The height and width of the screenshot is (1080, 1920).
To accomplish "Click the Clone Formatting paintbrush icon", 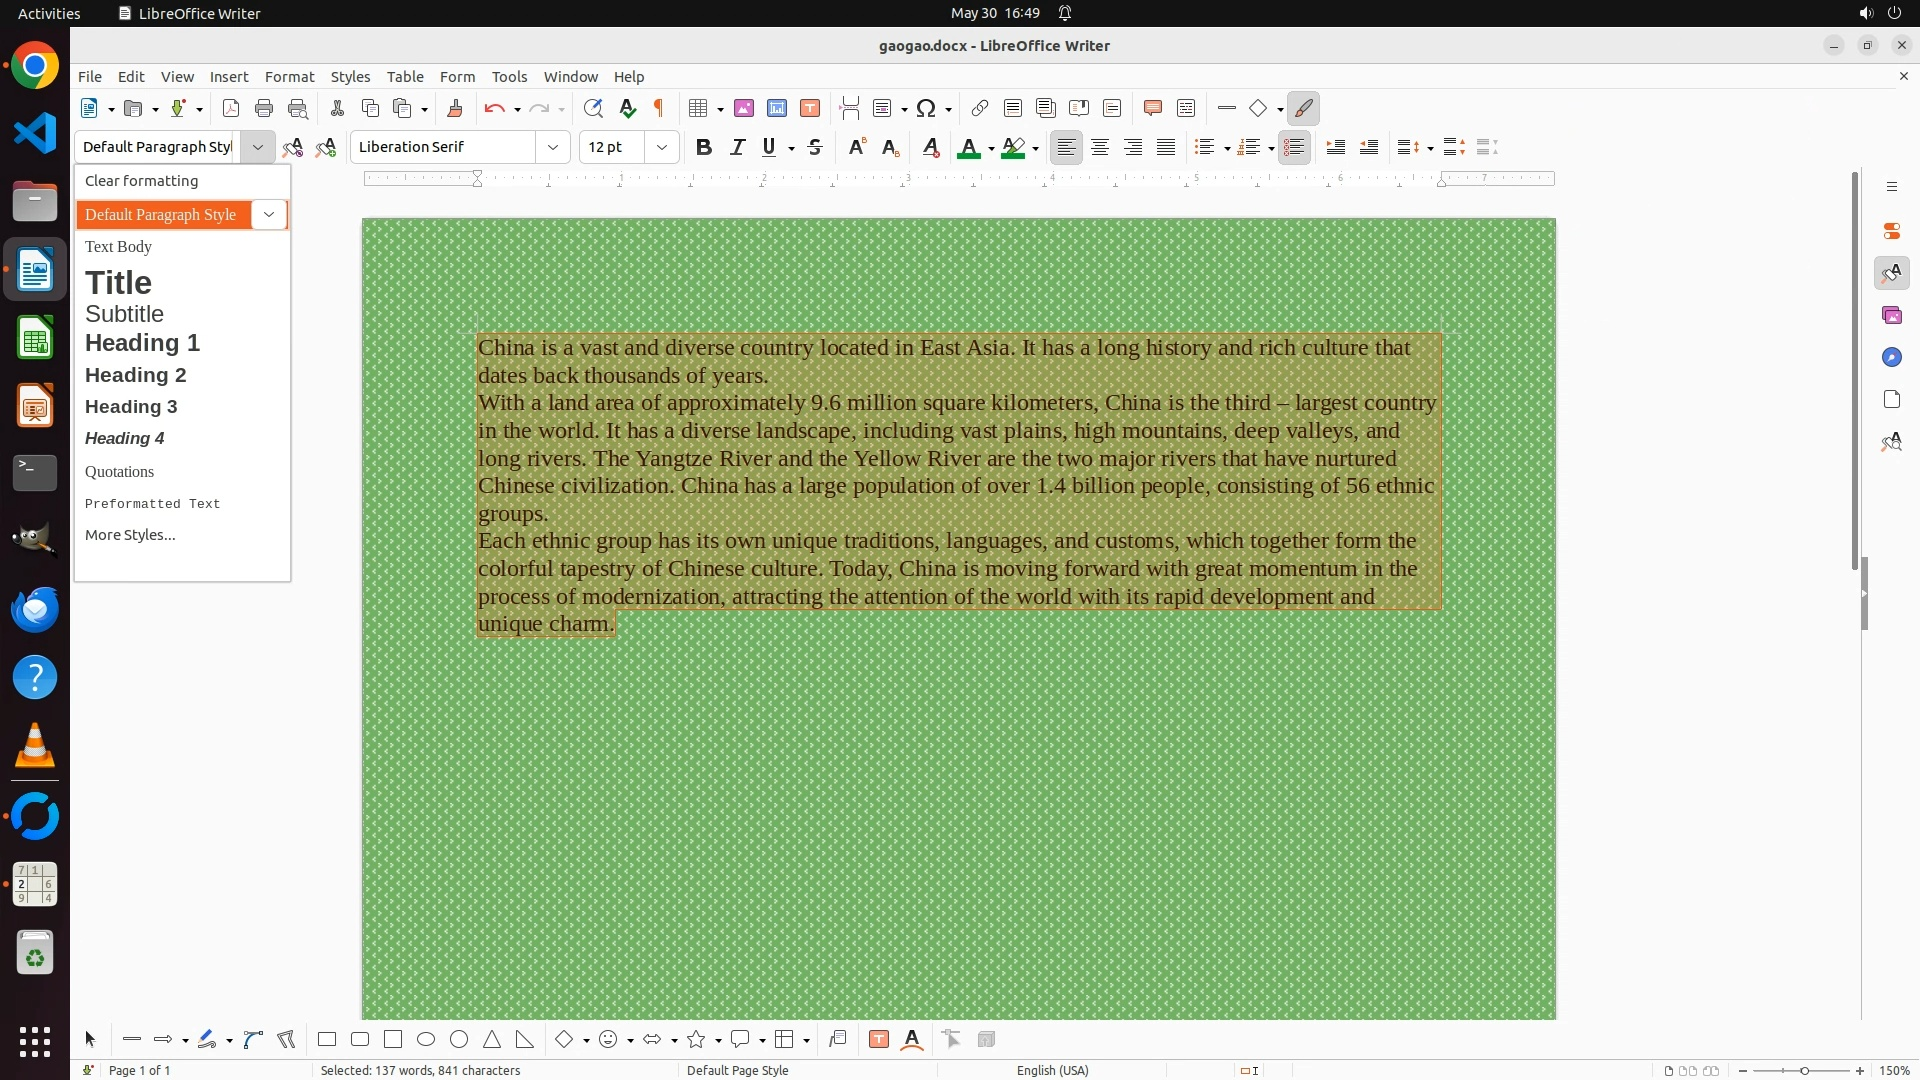I will coord(455,108).
